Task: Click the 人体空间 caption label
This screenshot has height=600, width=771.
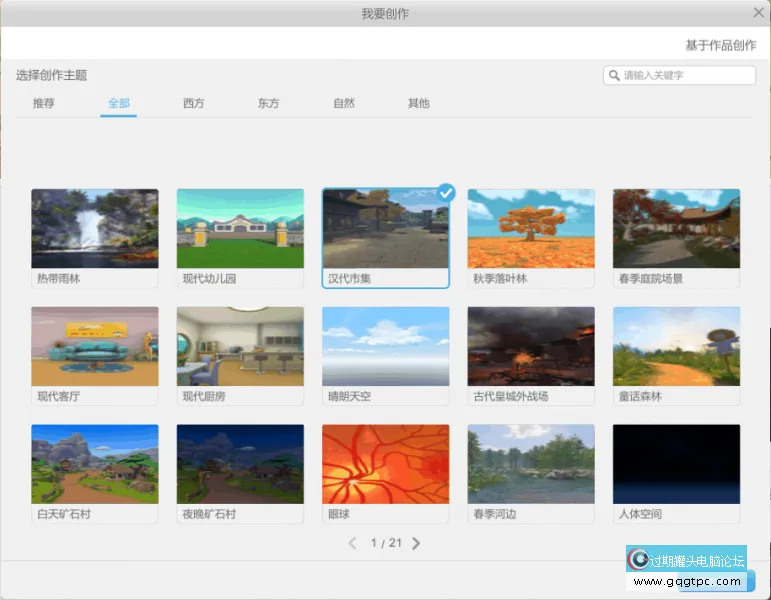Action: pyautogui.click(x=640, y=514)
